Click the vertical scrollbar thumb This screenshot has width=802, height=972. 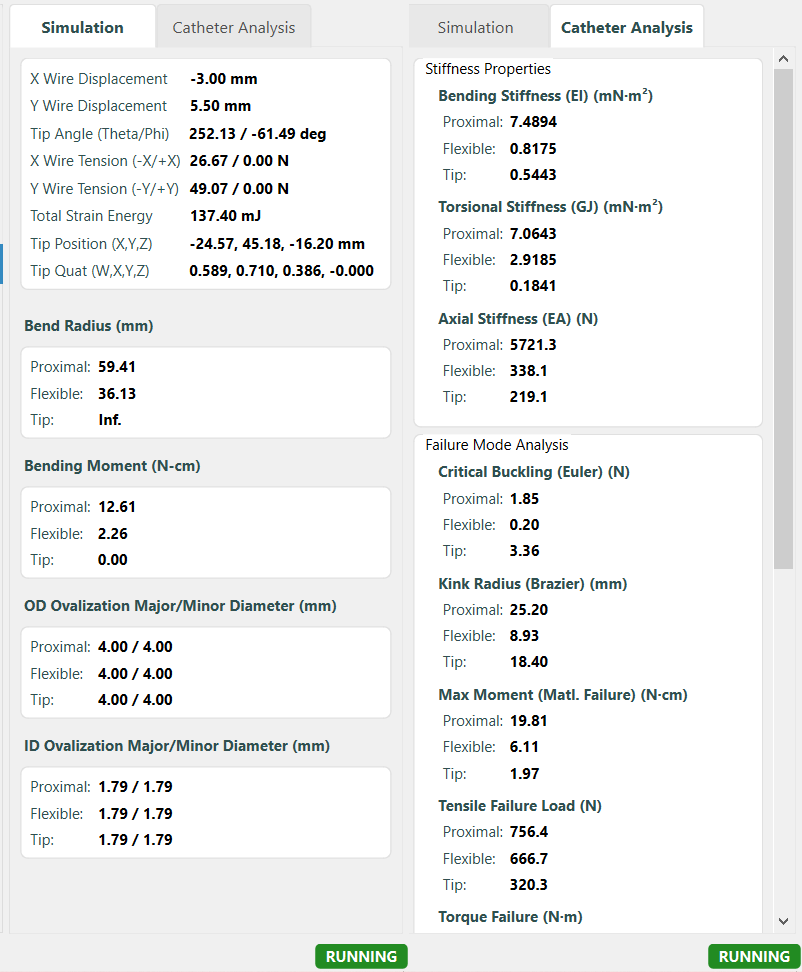783,320
